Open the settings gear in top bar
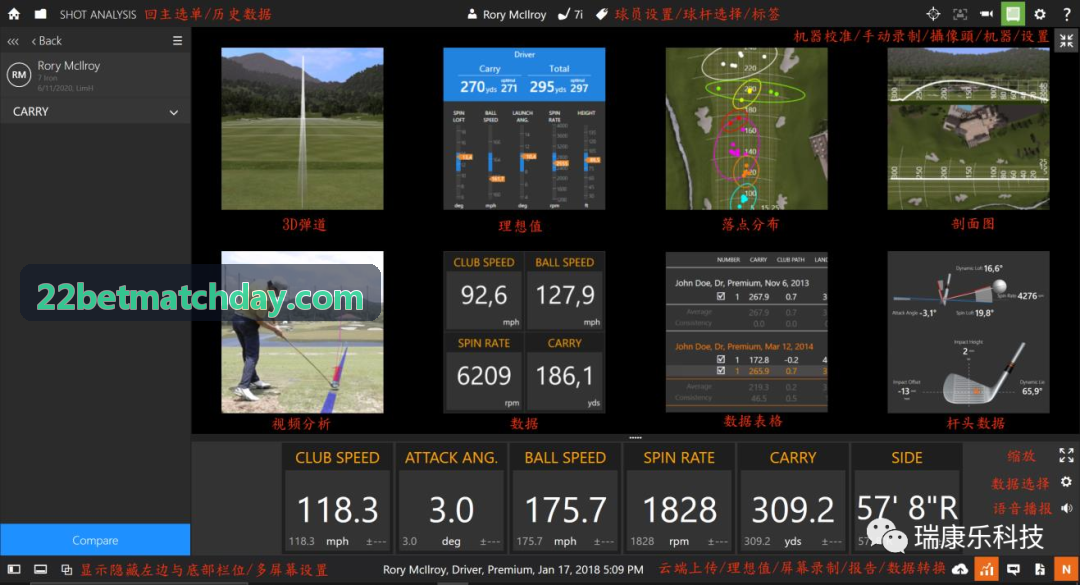The image size is (1080, 585). (1040, 14)
